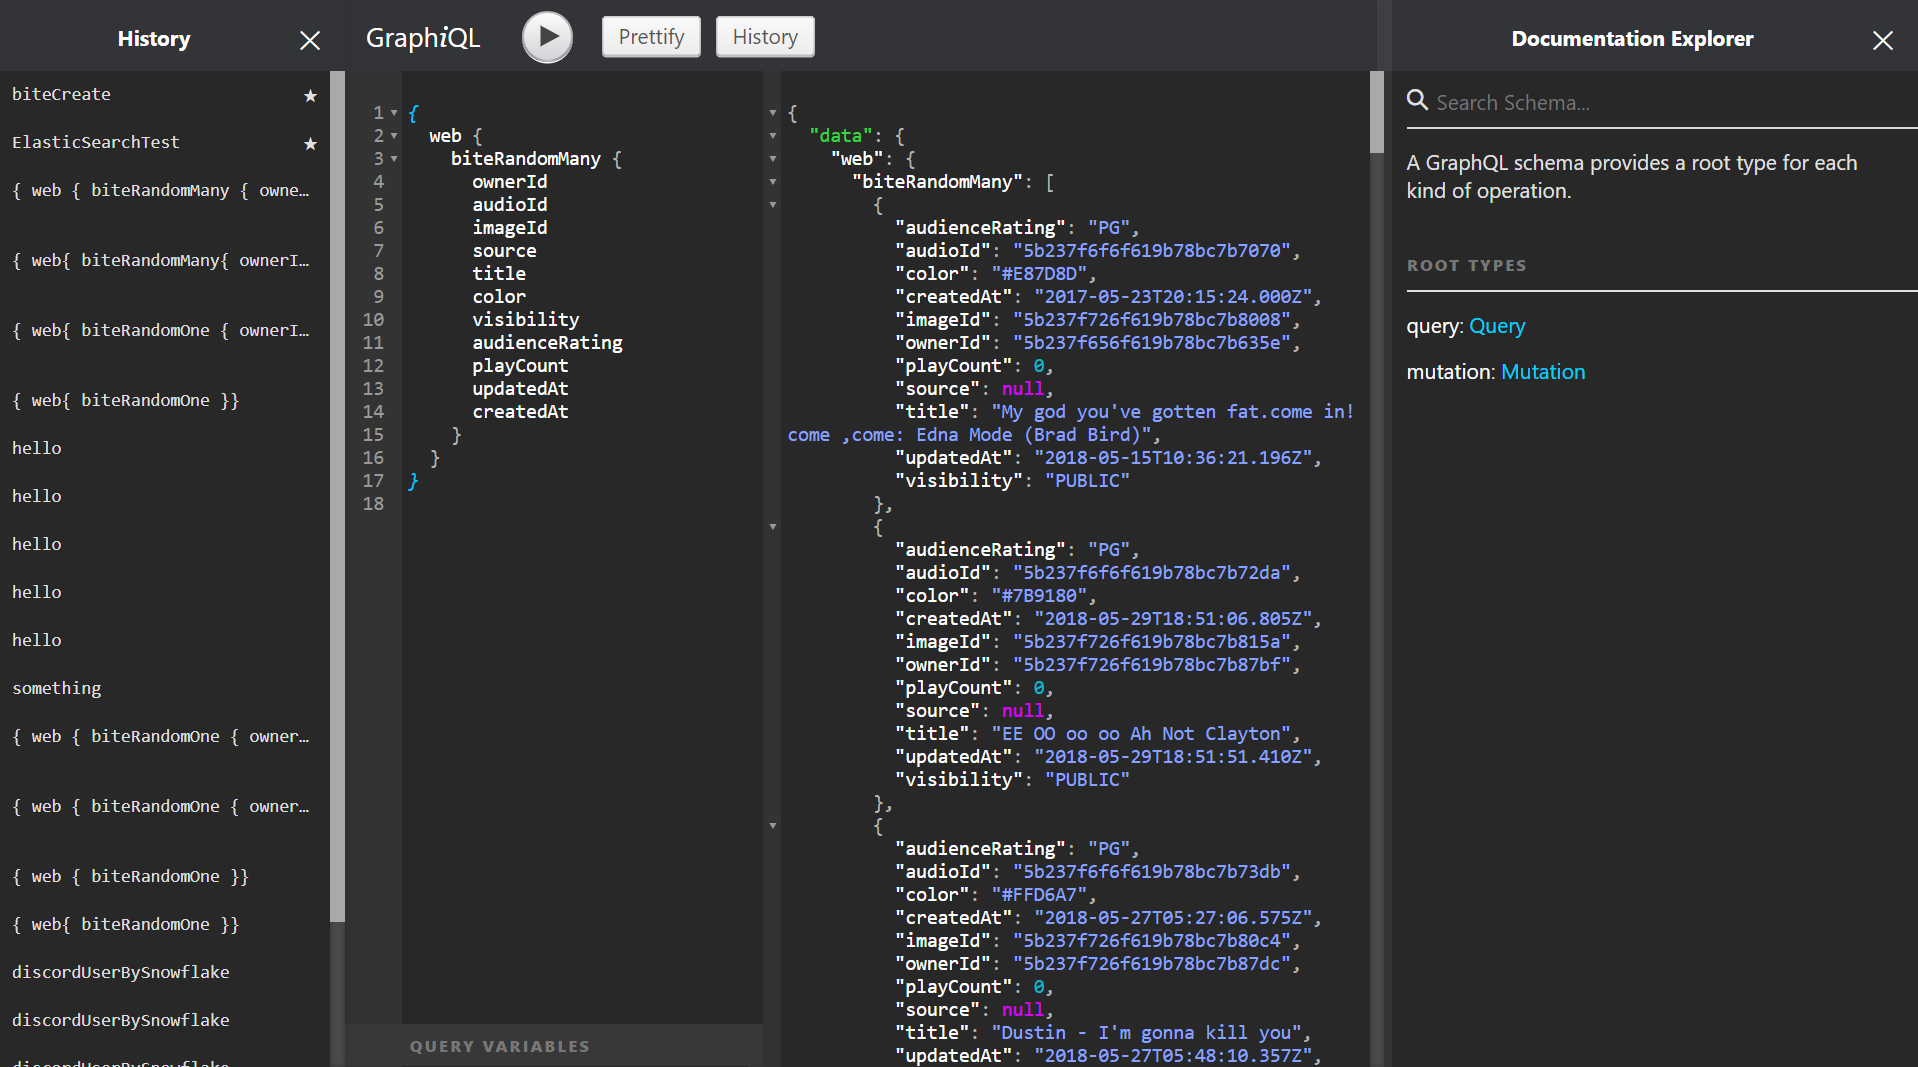Load history query "{ web{ biteRandomOne { ownerI…"

pyautogui.click(x=161, y=330)
